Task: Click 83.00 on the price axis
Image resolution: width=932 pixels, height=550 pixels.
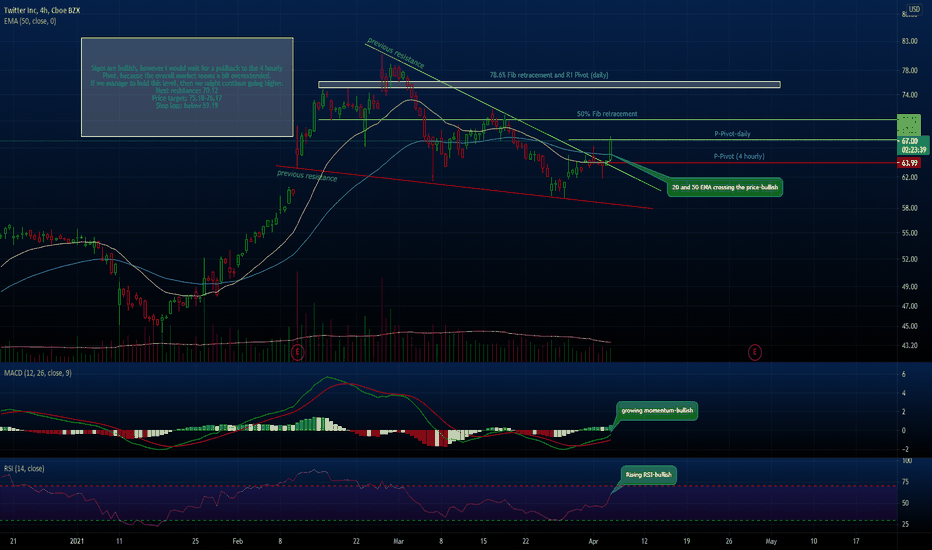Action: (909, 41)
